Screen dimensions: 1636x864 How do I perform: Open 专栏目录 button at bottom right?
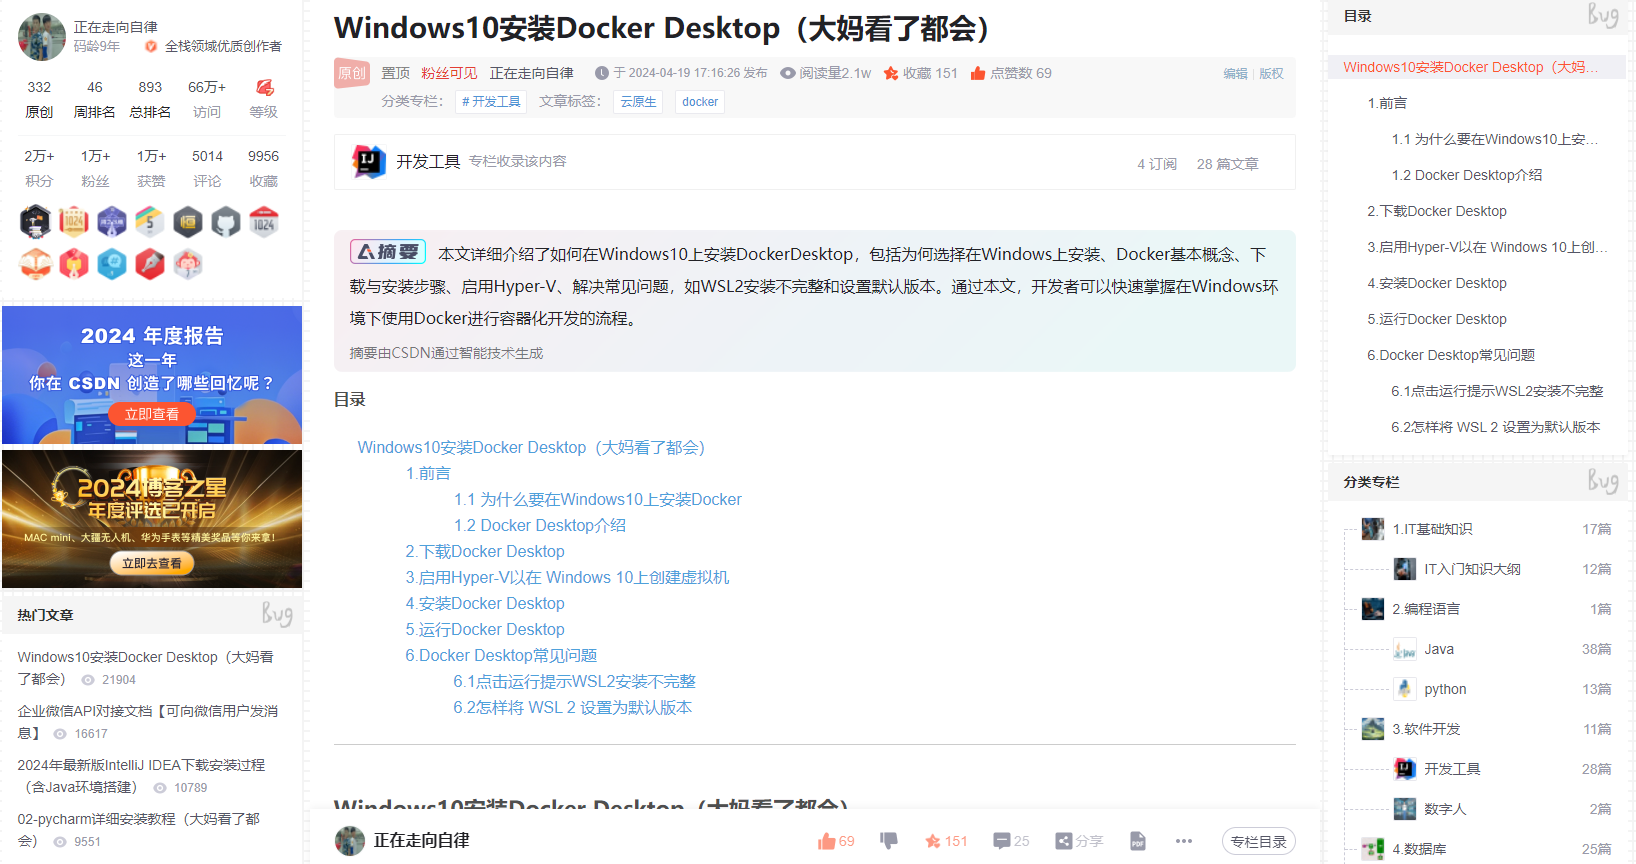click(1259, 841)
